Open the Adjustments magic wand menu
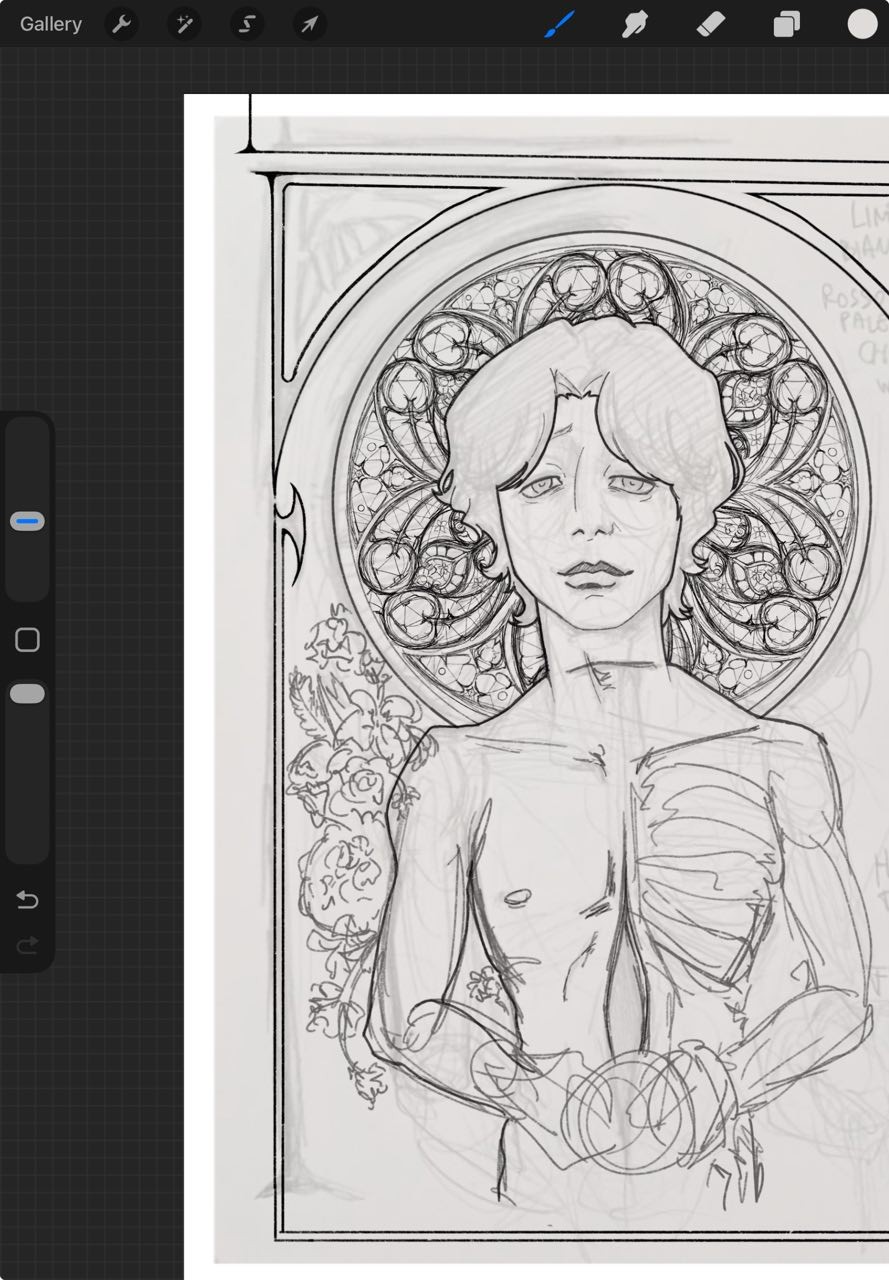 click(184, 24)
